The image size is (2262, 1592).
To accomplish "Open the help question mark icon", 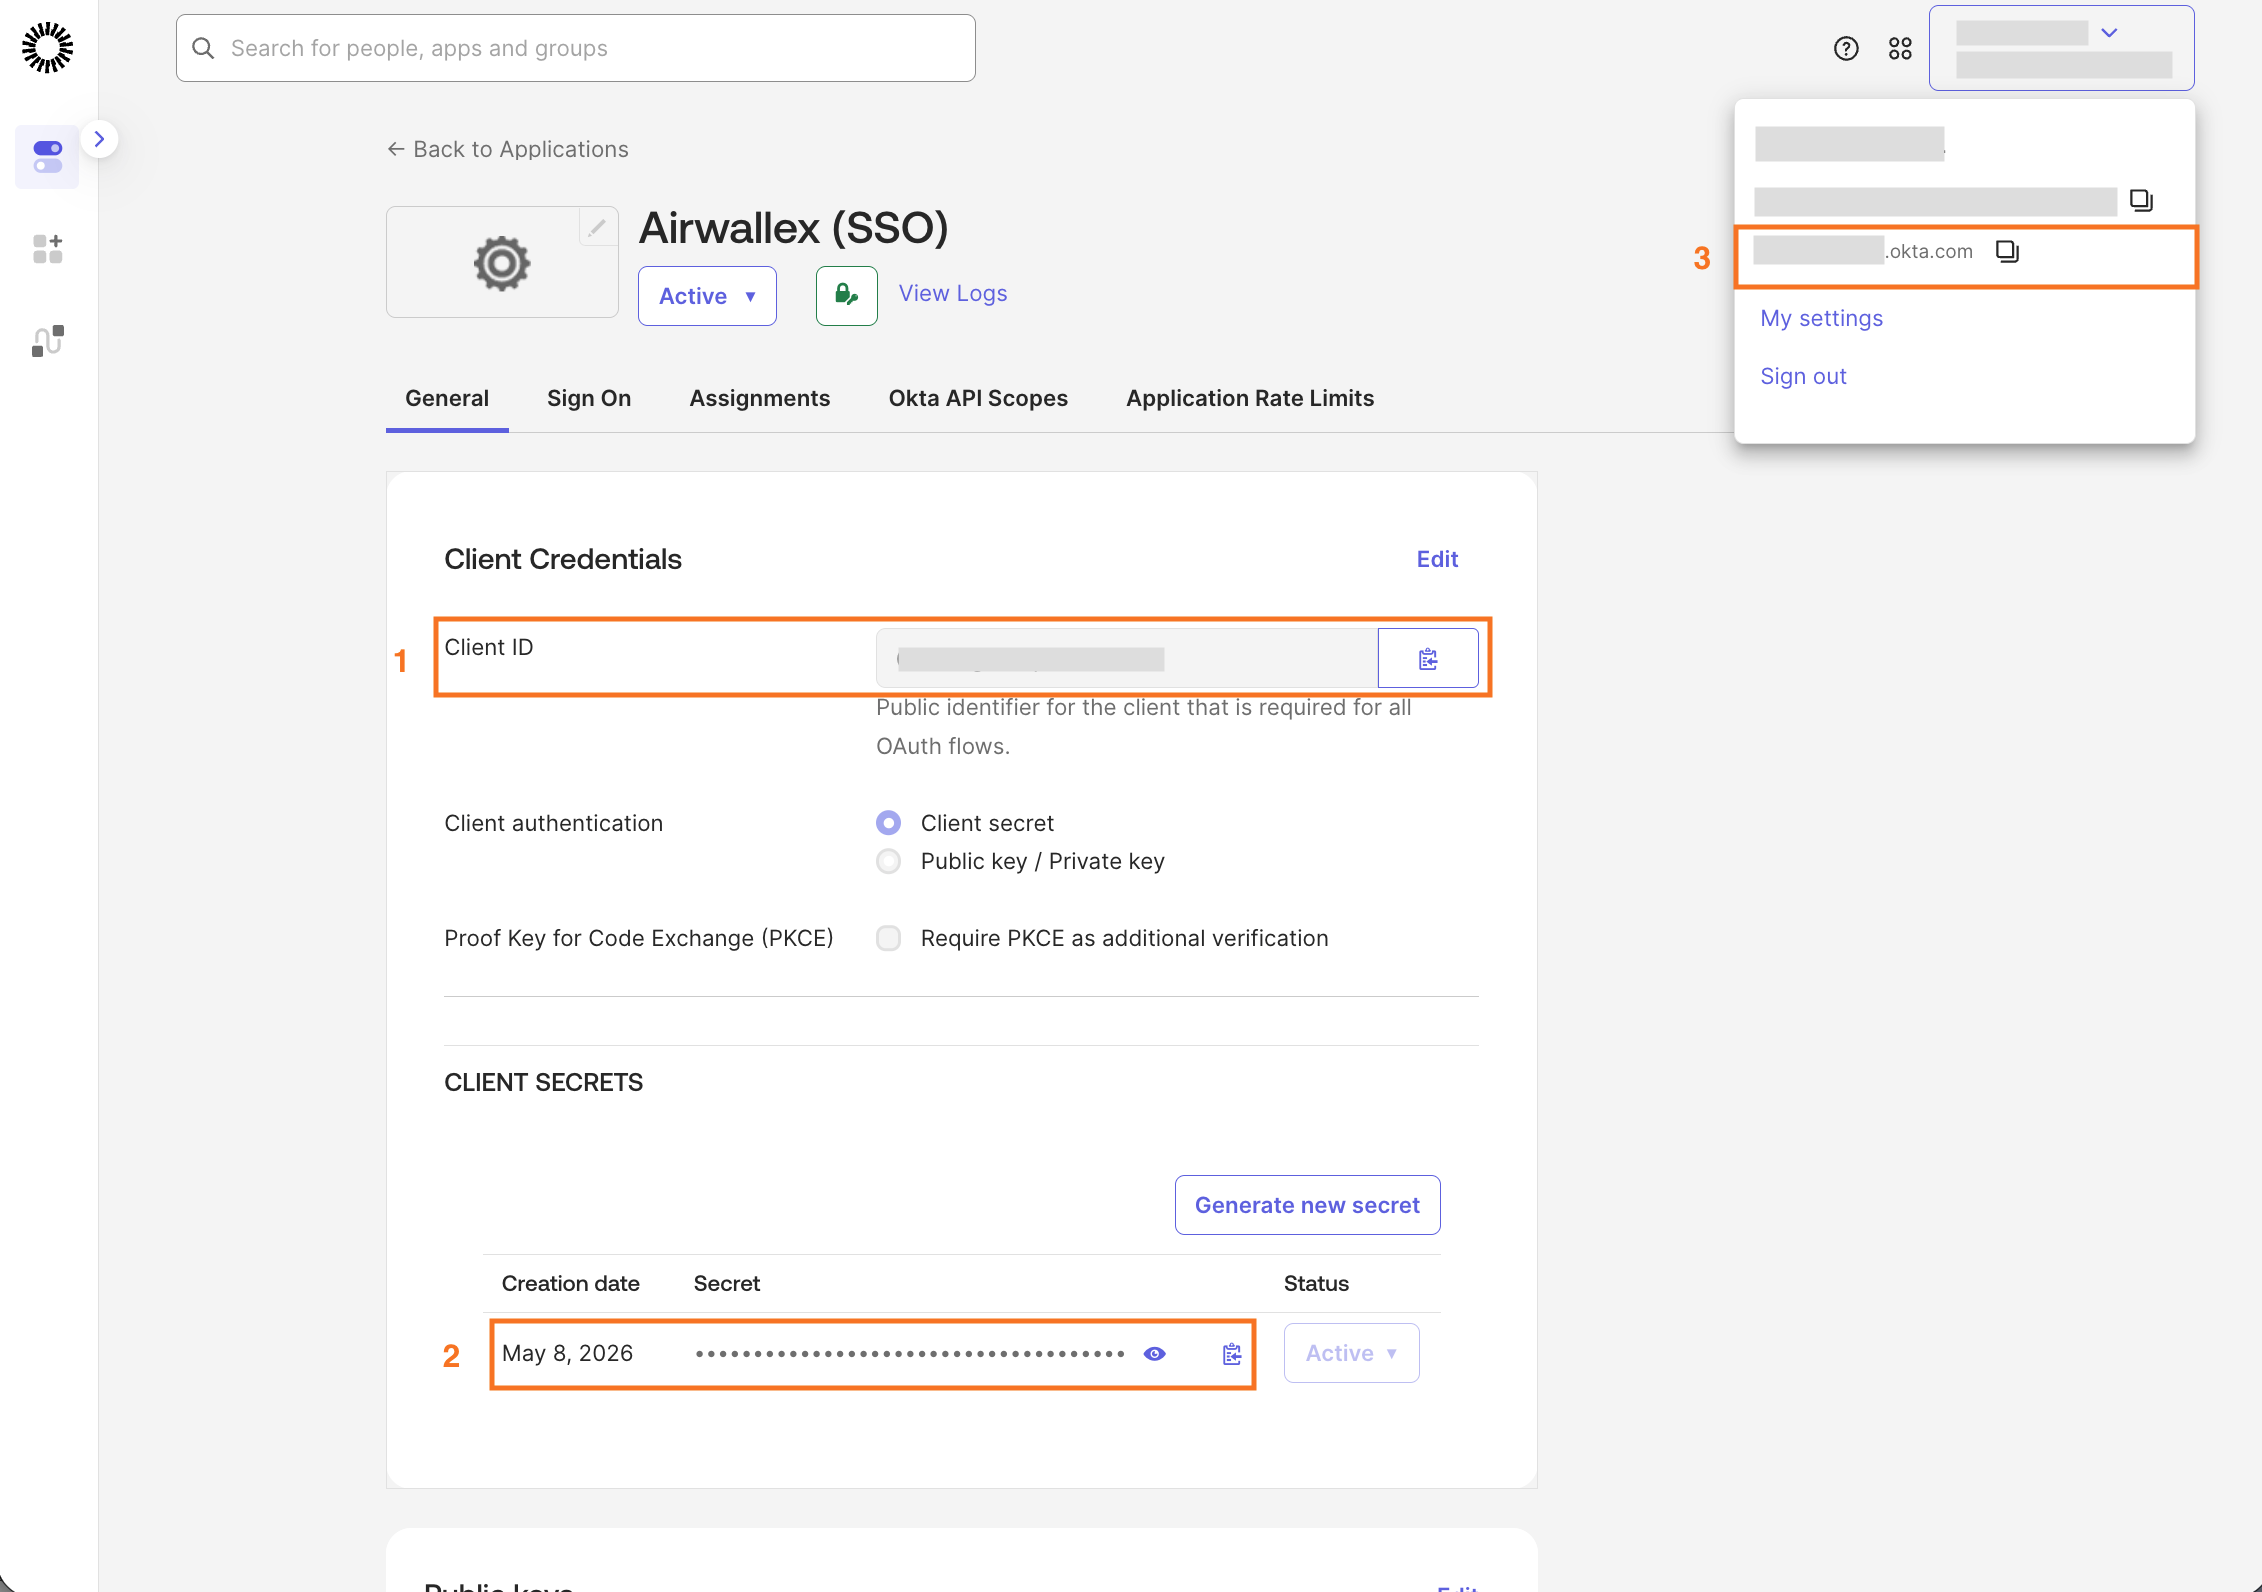I will tap(1846, 48).
